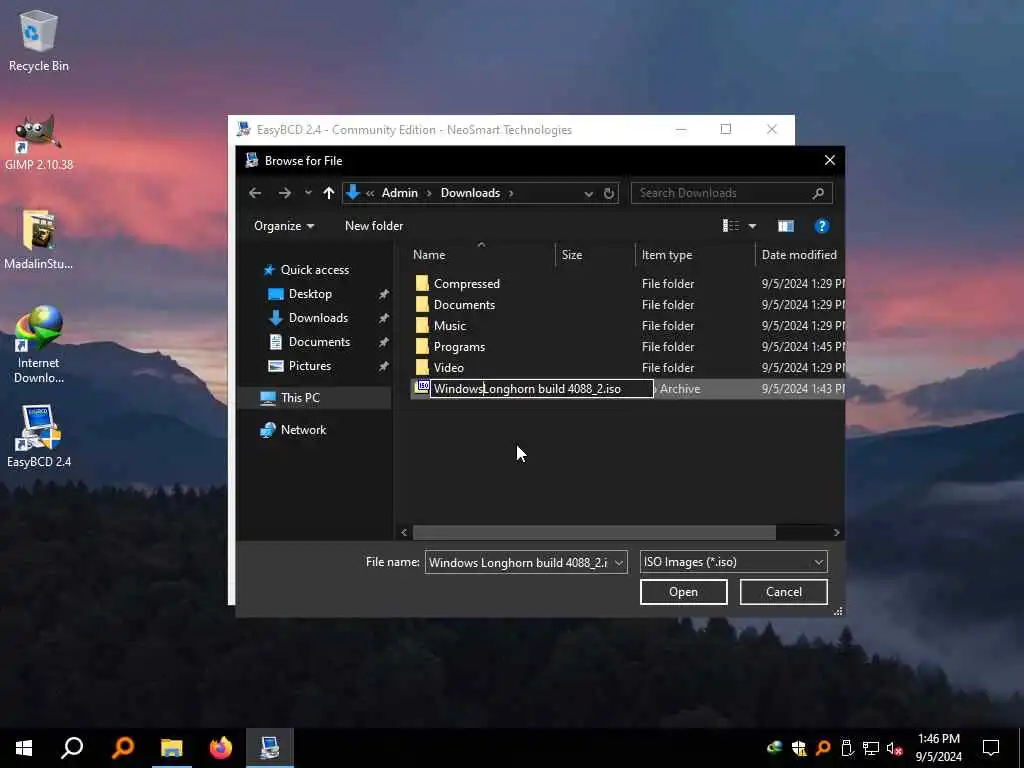Select the MadalinStu... archive on the desktop
Screen dimensions: 1024x768
(38, 239)
